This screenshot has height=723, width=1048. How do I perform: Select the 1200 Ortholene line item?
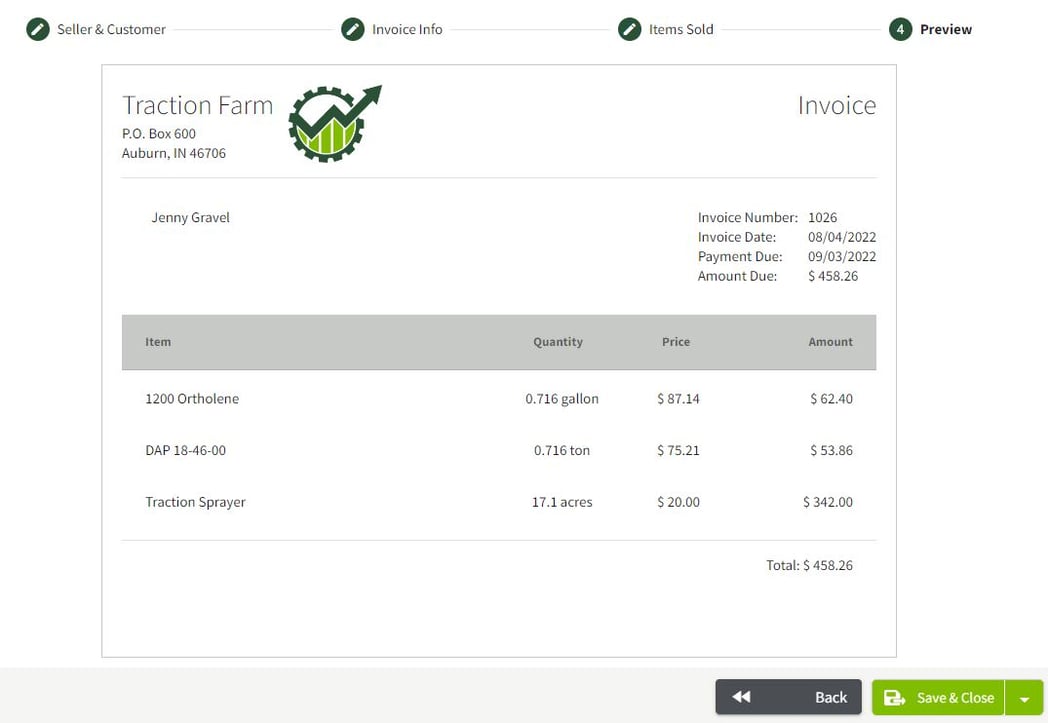point(192,398)
